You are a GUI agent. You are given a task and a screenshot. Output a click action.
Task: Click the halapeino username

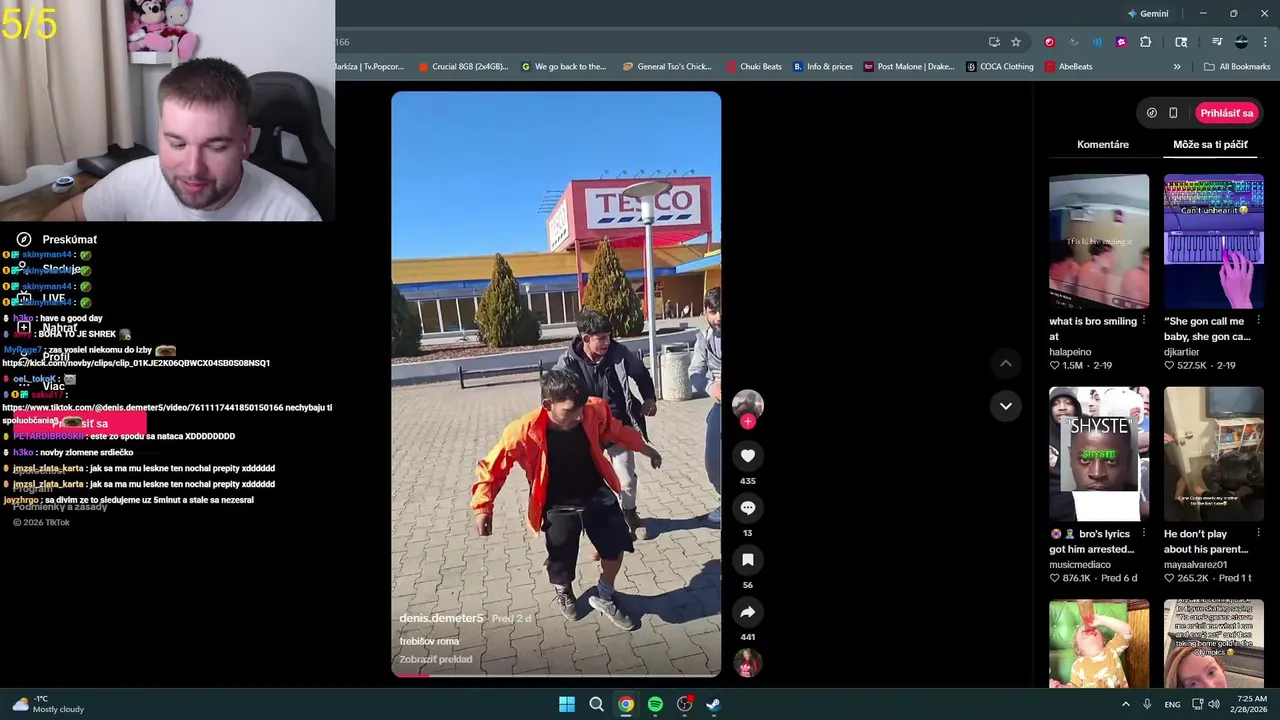point(1070,352)
